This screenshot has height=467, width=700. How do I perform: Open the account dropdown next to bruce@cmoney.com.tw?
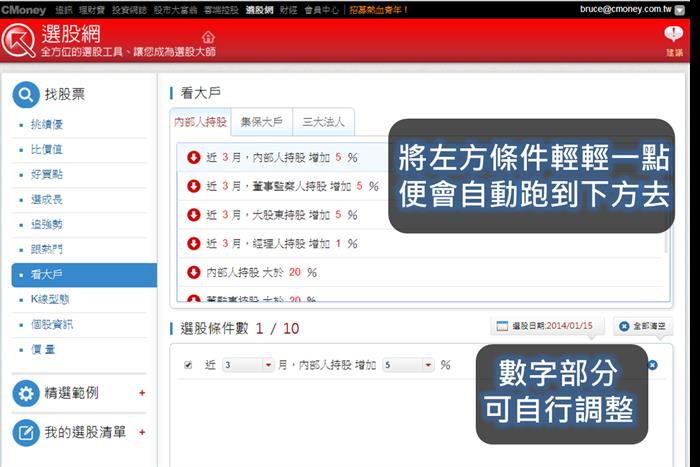click(679, 10)
